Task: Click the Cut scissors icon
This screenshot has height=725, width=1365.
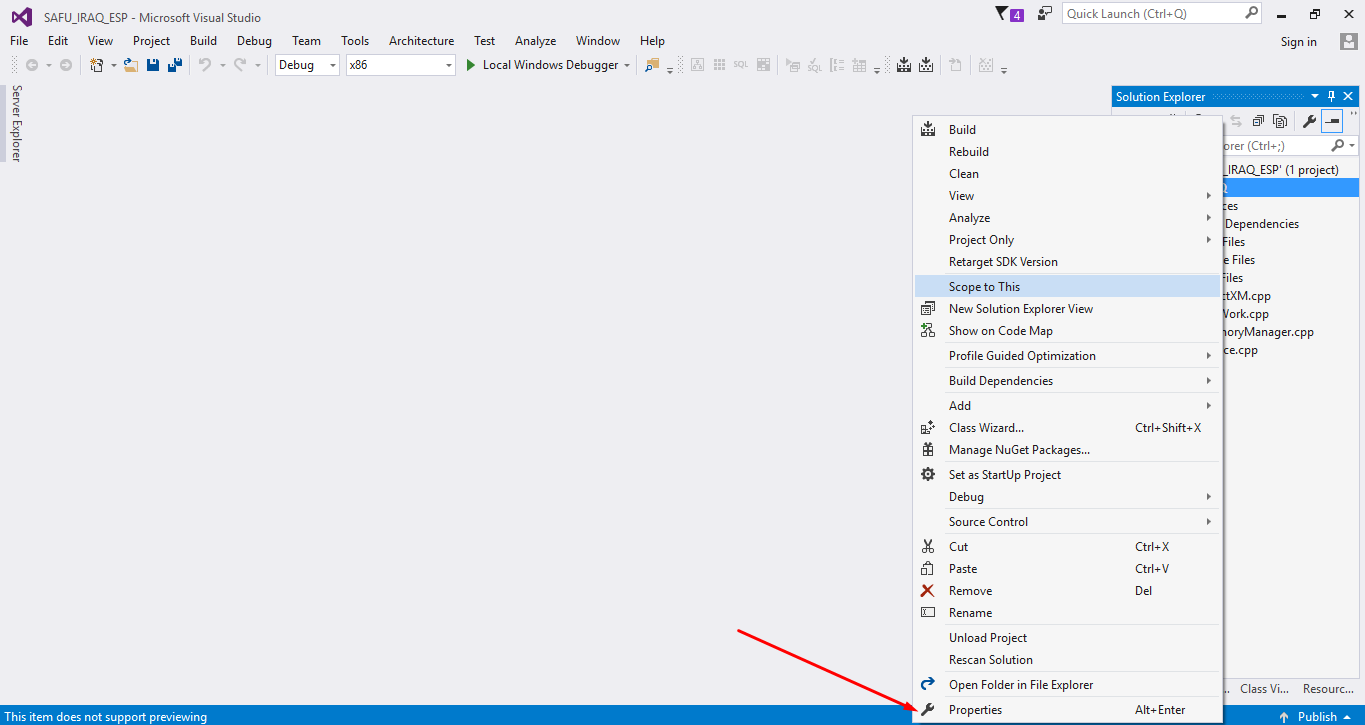Action: (928, 547)
